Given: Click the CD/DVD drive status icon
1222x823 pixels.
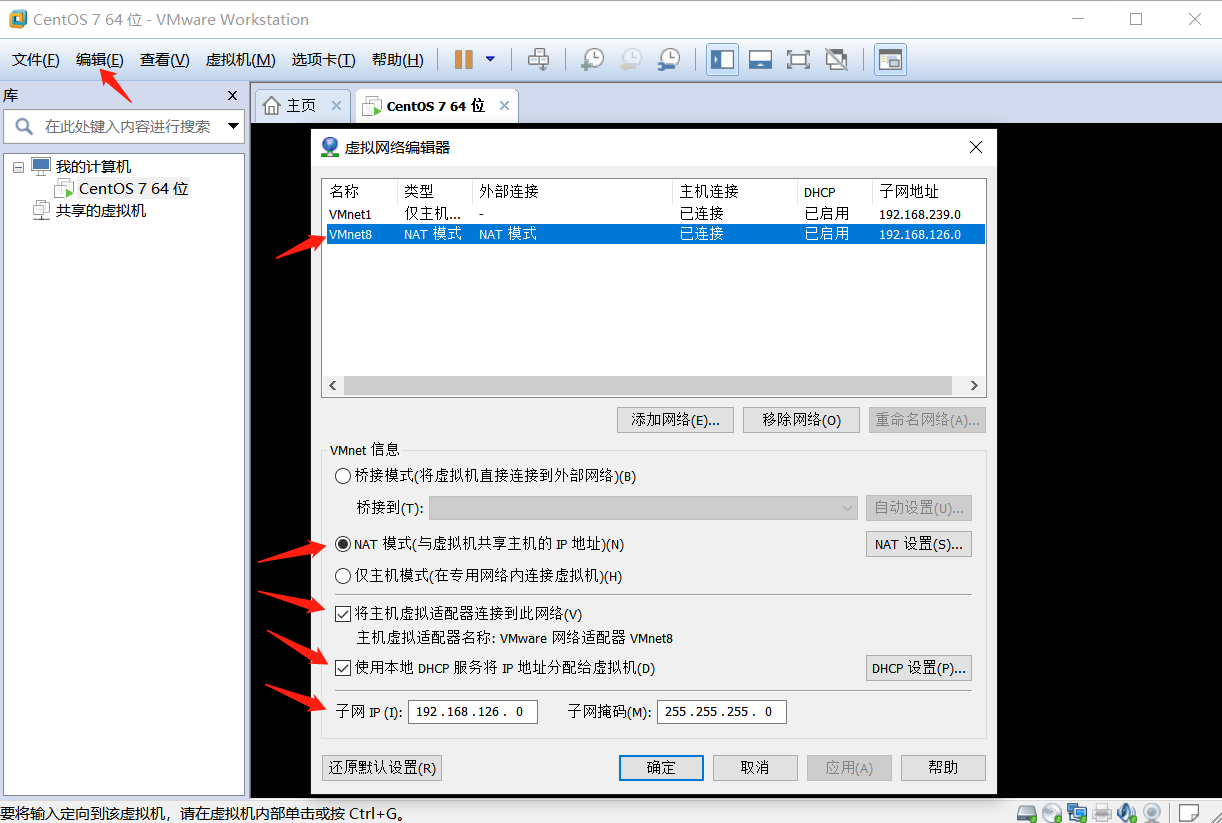Looking at the screenshot, I should (1052, 812).
